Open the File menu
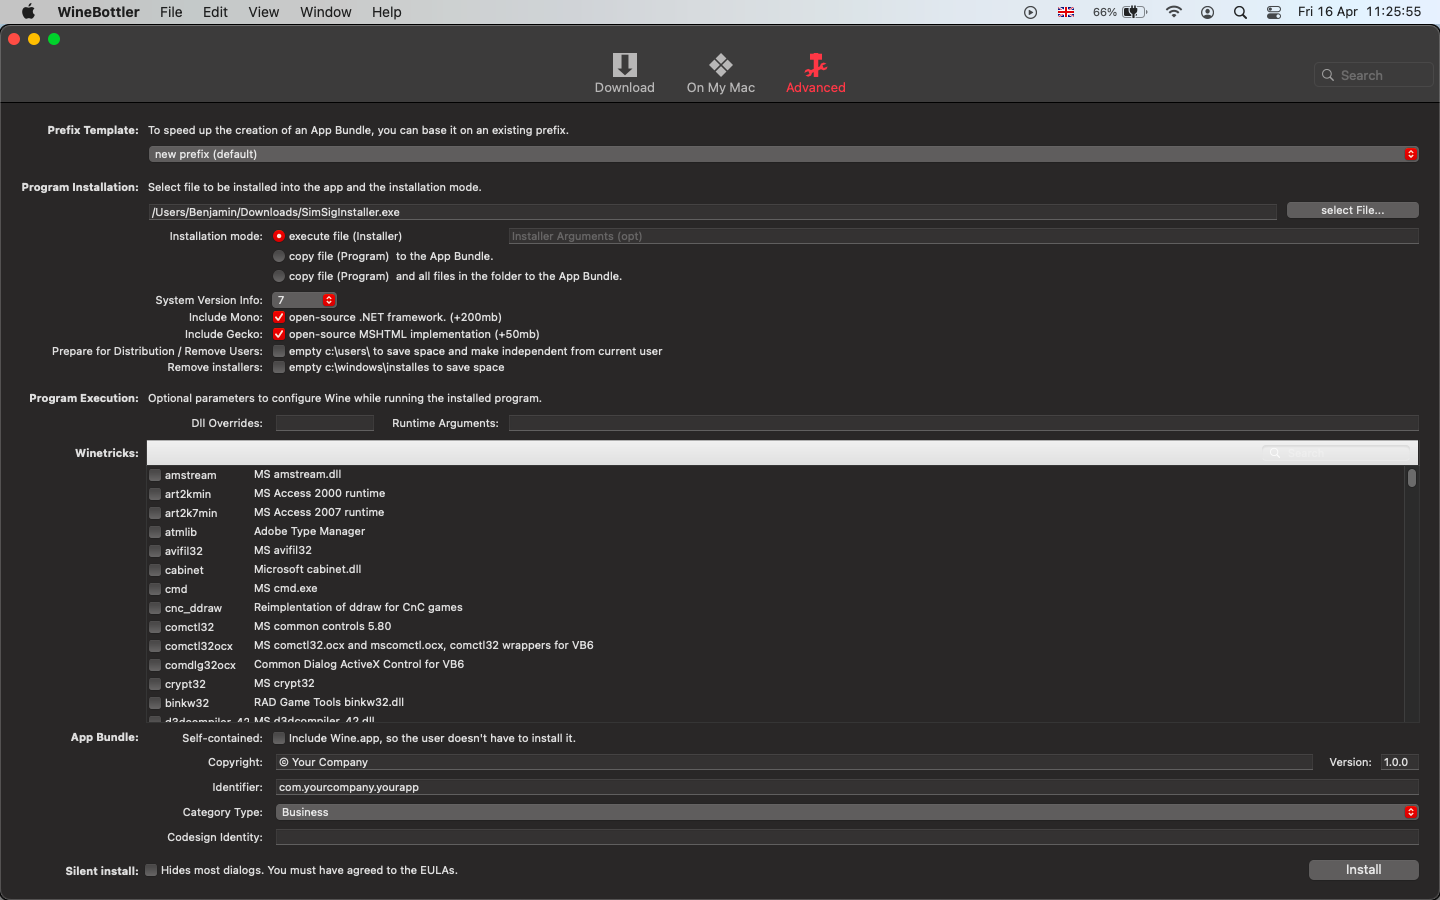This screenshot has height=900, width=1440. [171, 12]
